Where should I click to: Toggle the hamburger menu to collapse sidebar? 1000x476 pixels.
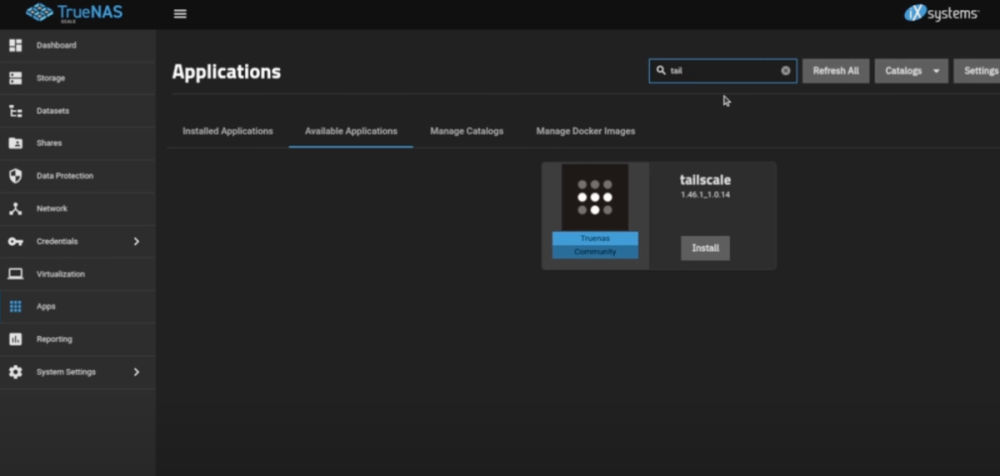point(180,14)
